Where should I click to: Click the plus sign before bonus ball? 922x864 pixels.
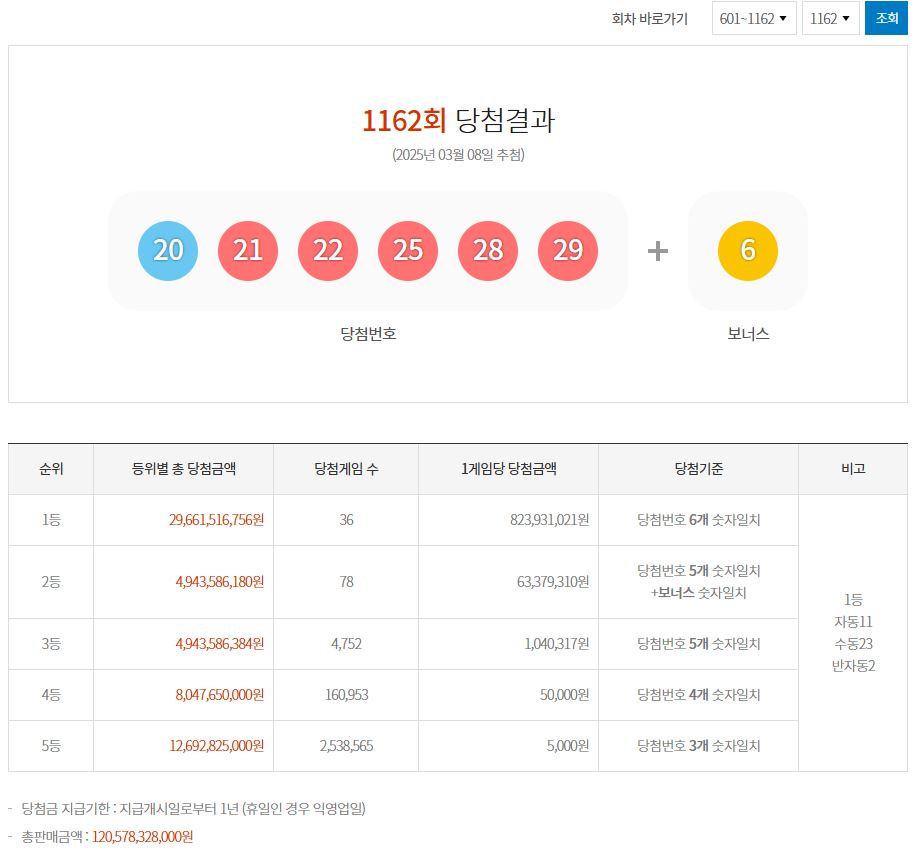coord(657,251)
